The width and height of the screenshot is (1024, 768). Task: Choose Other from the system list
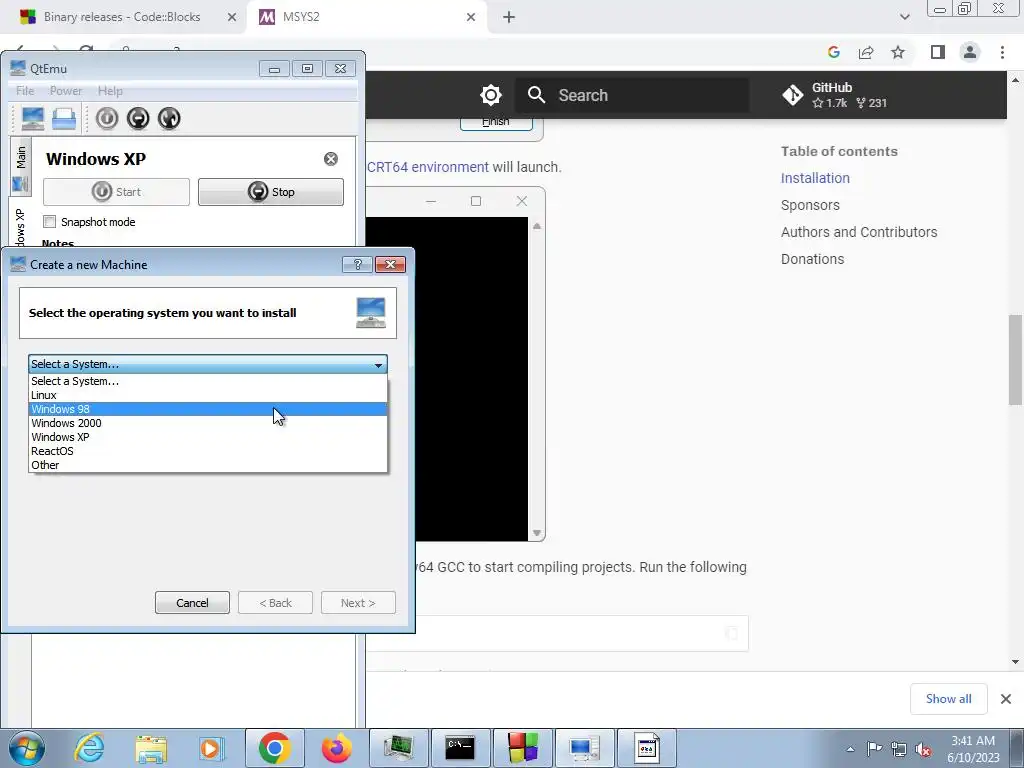coord(208,465)
